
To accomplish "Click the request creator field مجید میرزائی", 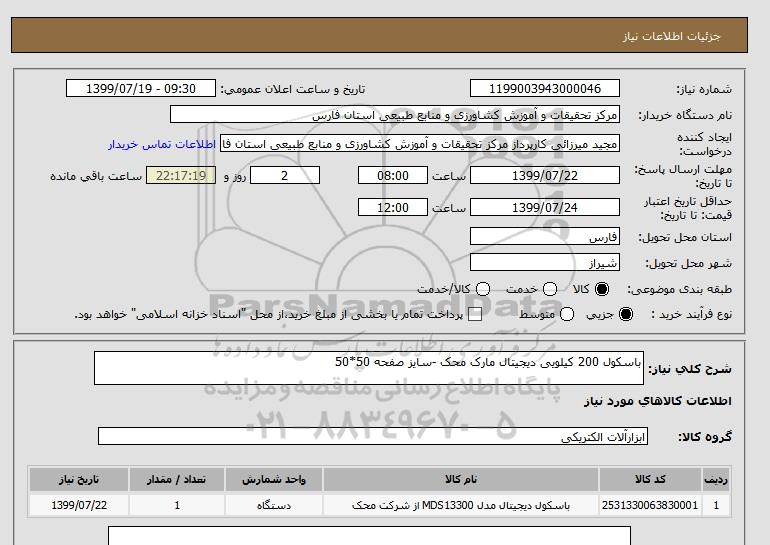I will pyautogui.click(x=419, y=144).
